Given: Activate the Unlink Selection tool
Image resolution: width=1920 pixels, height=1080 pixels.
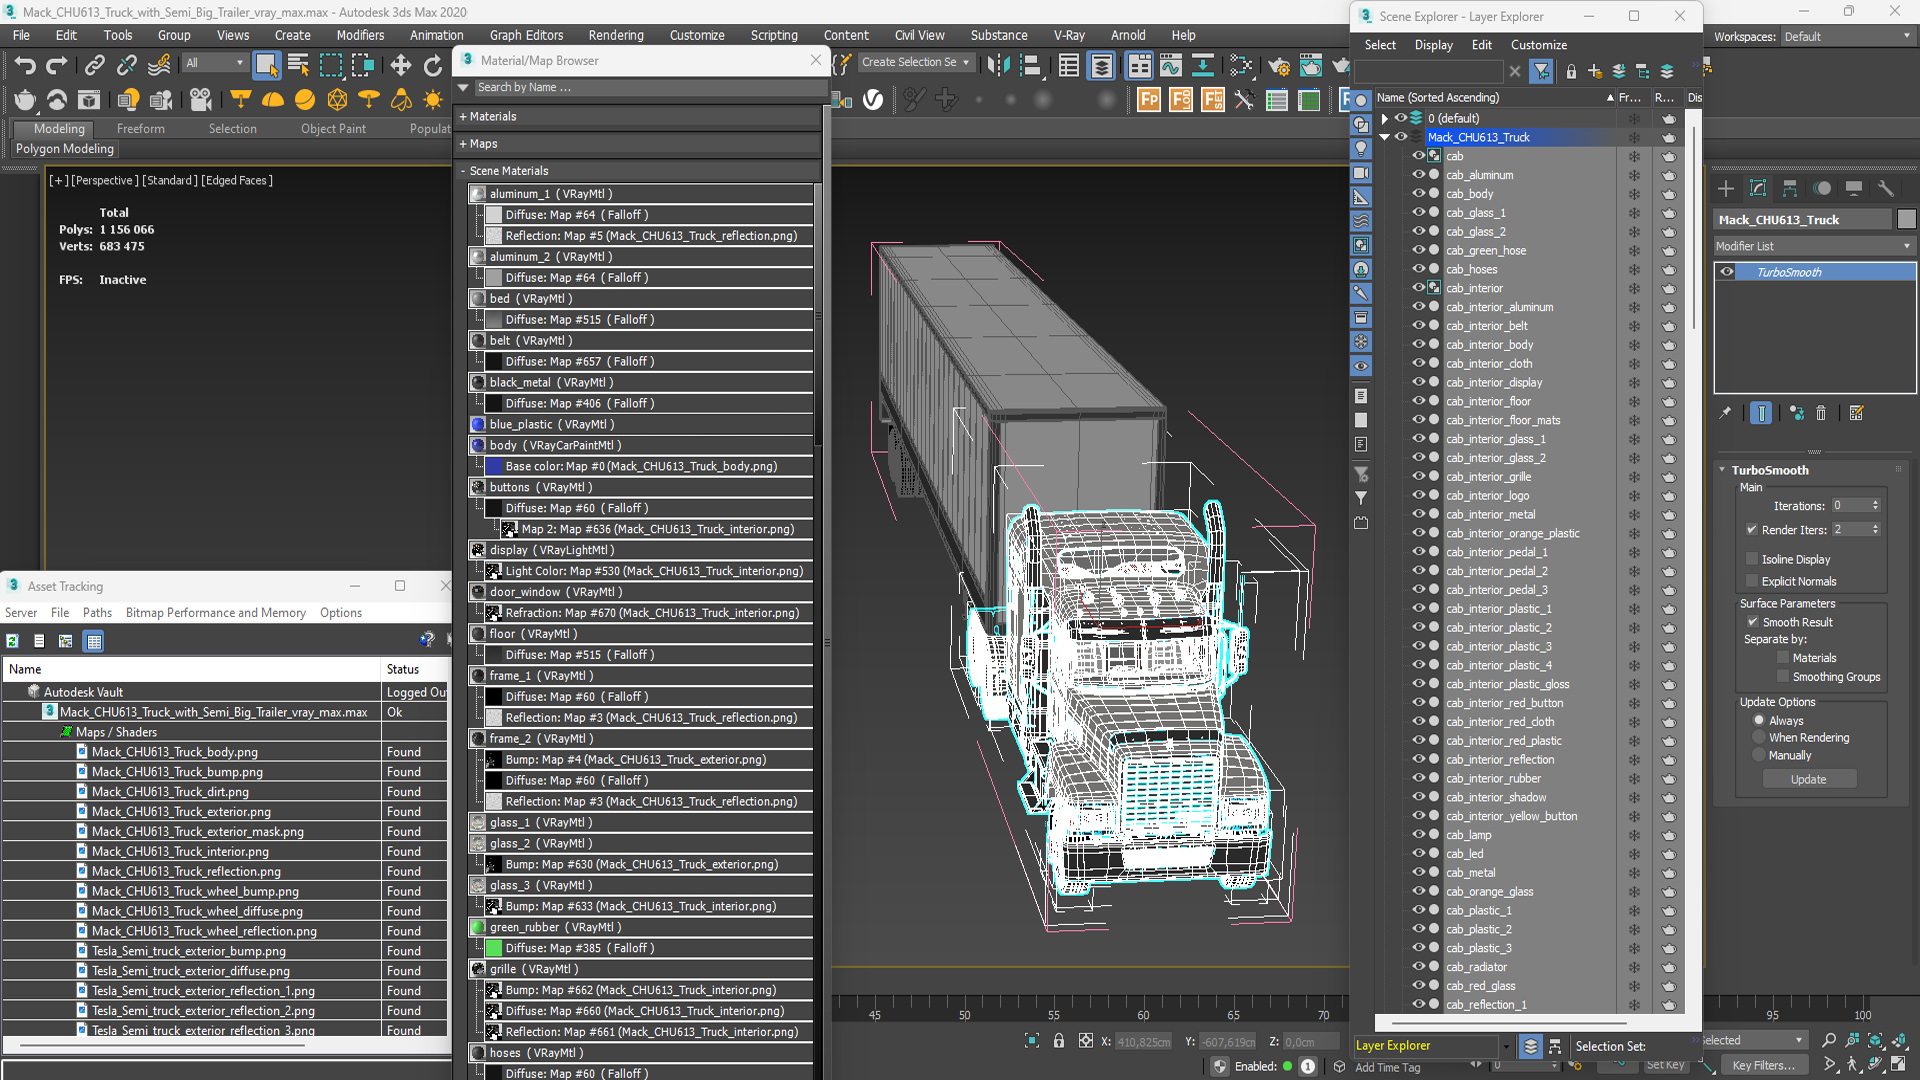Looking at the screenshot, I should pos(126,66).
